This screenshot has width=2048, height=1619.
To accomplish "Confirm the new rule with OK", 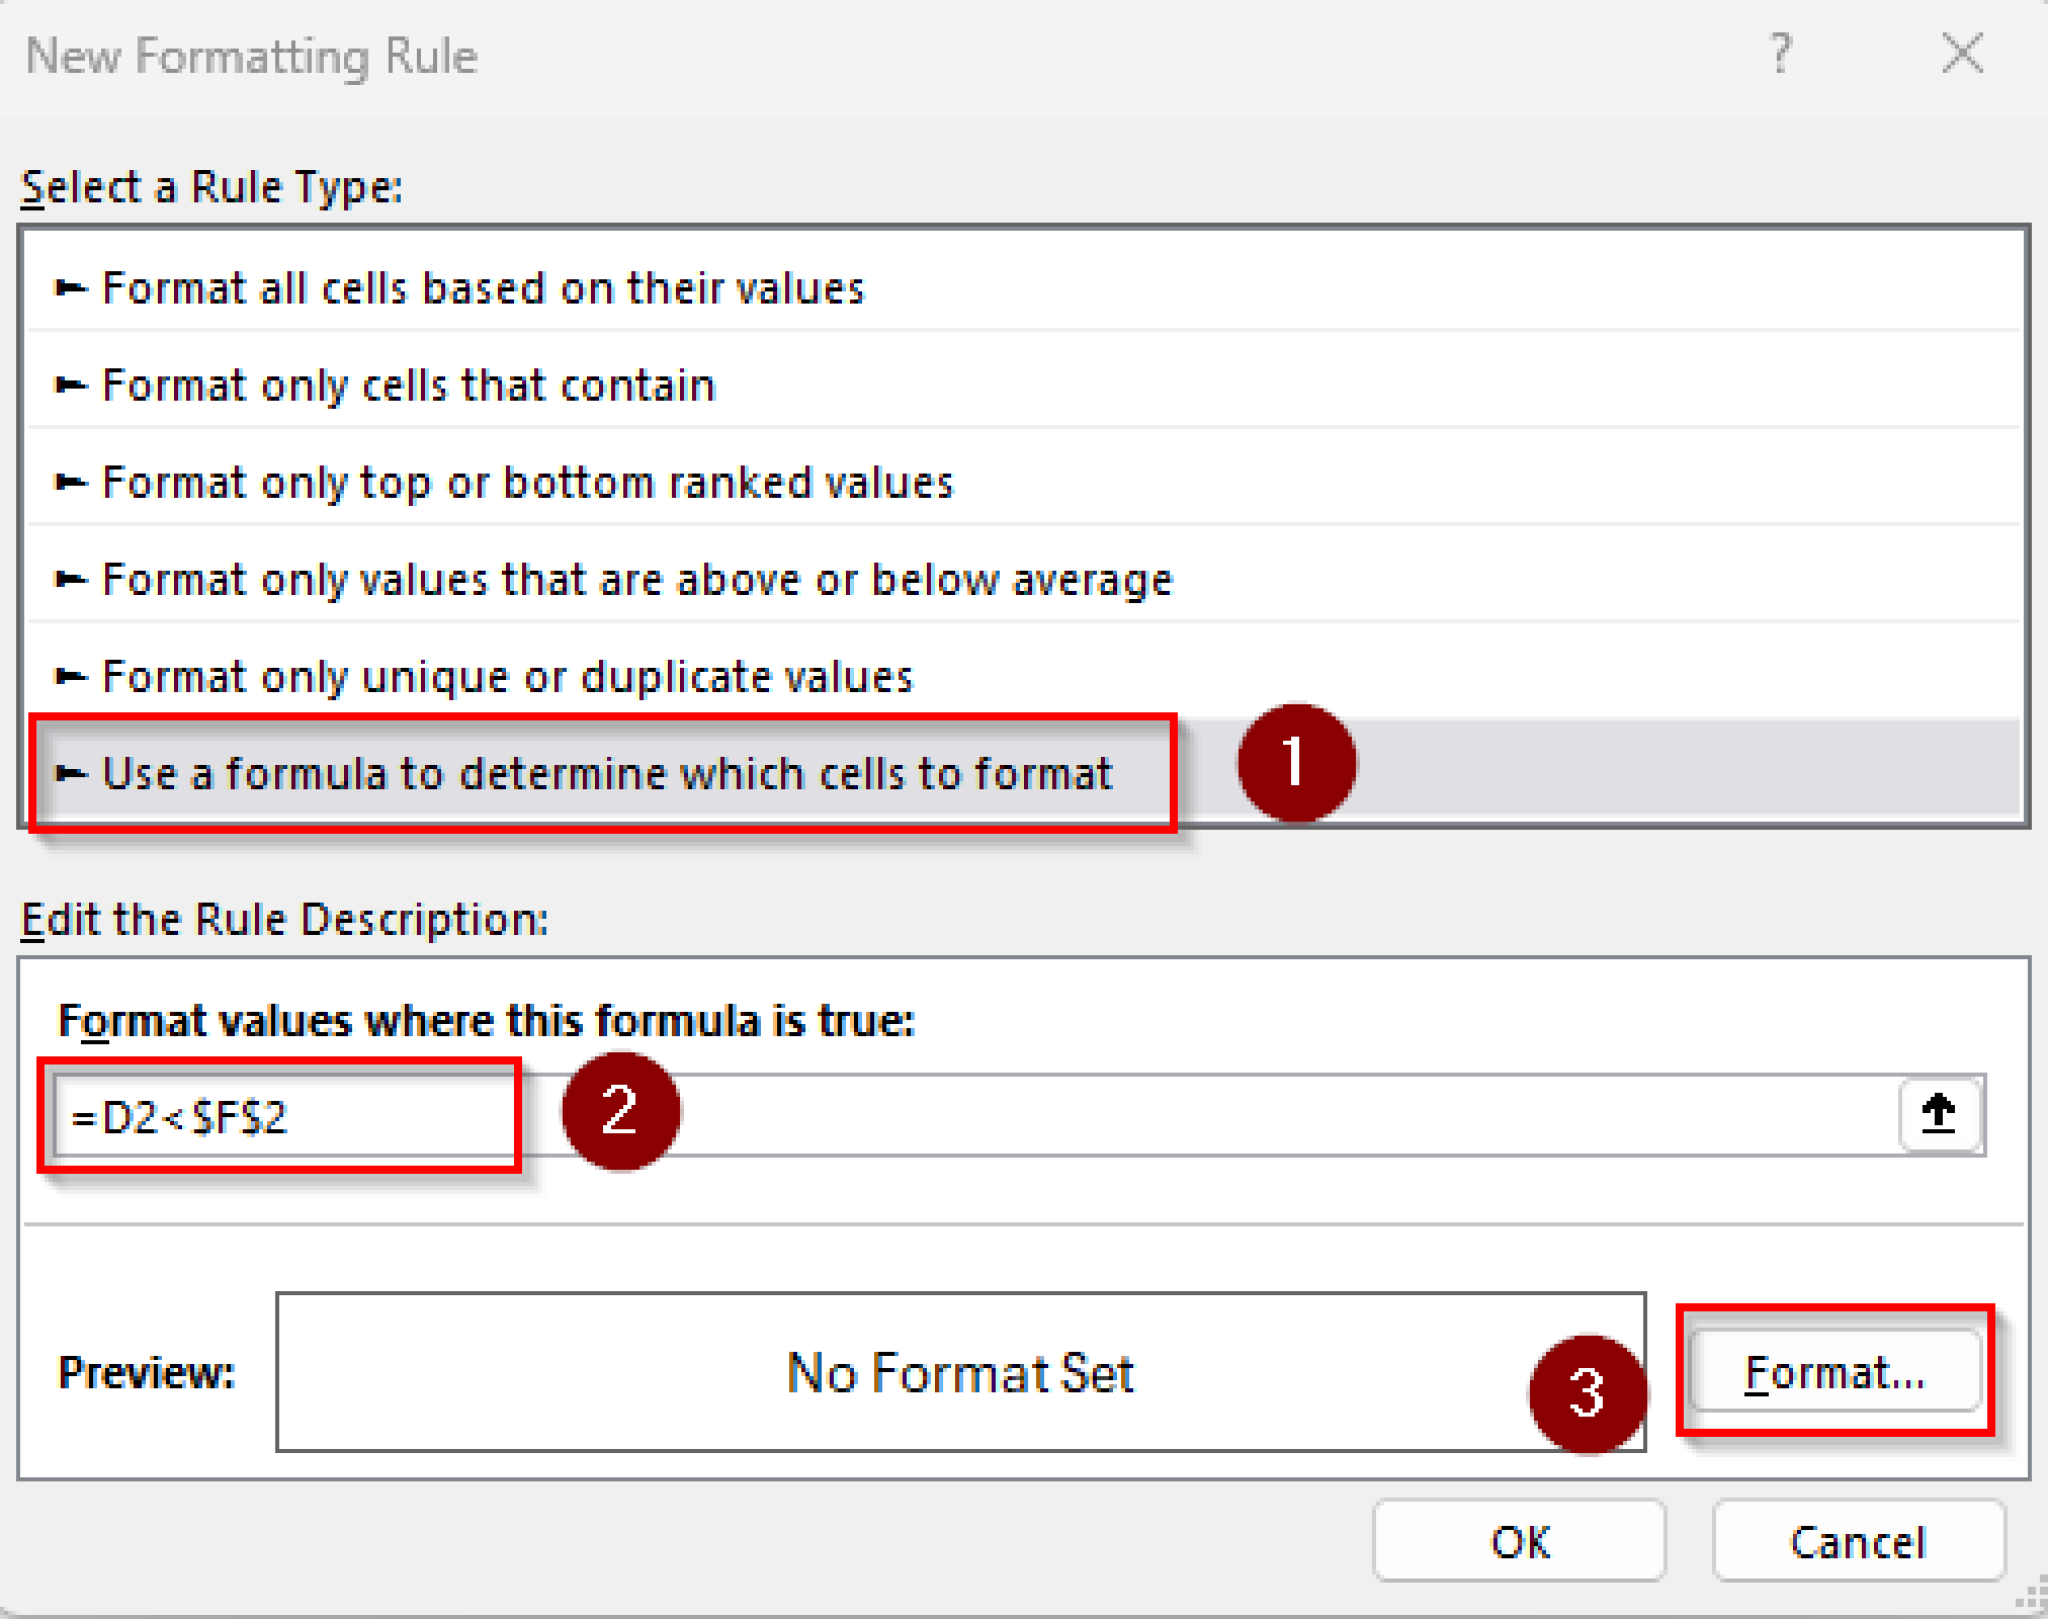I will tap(1518, 1540).
